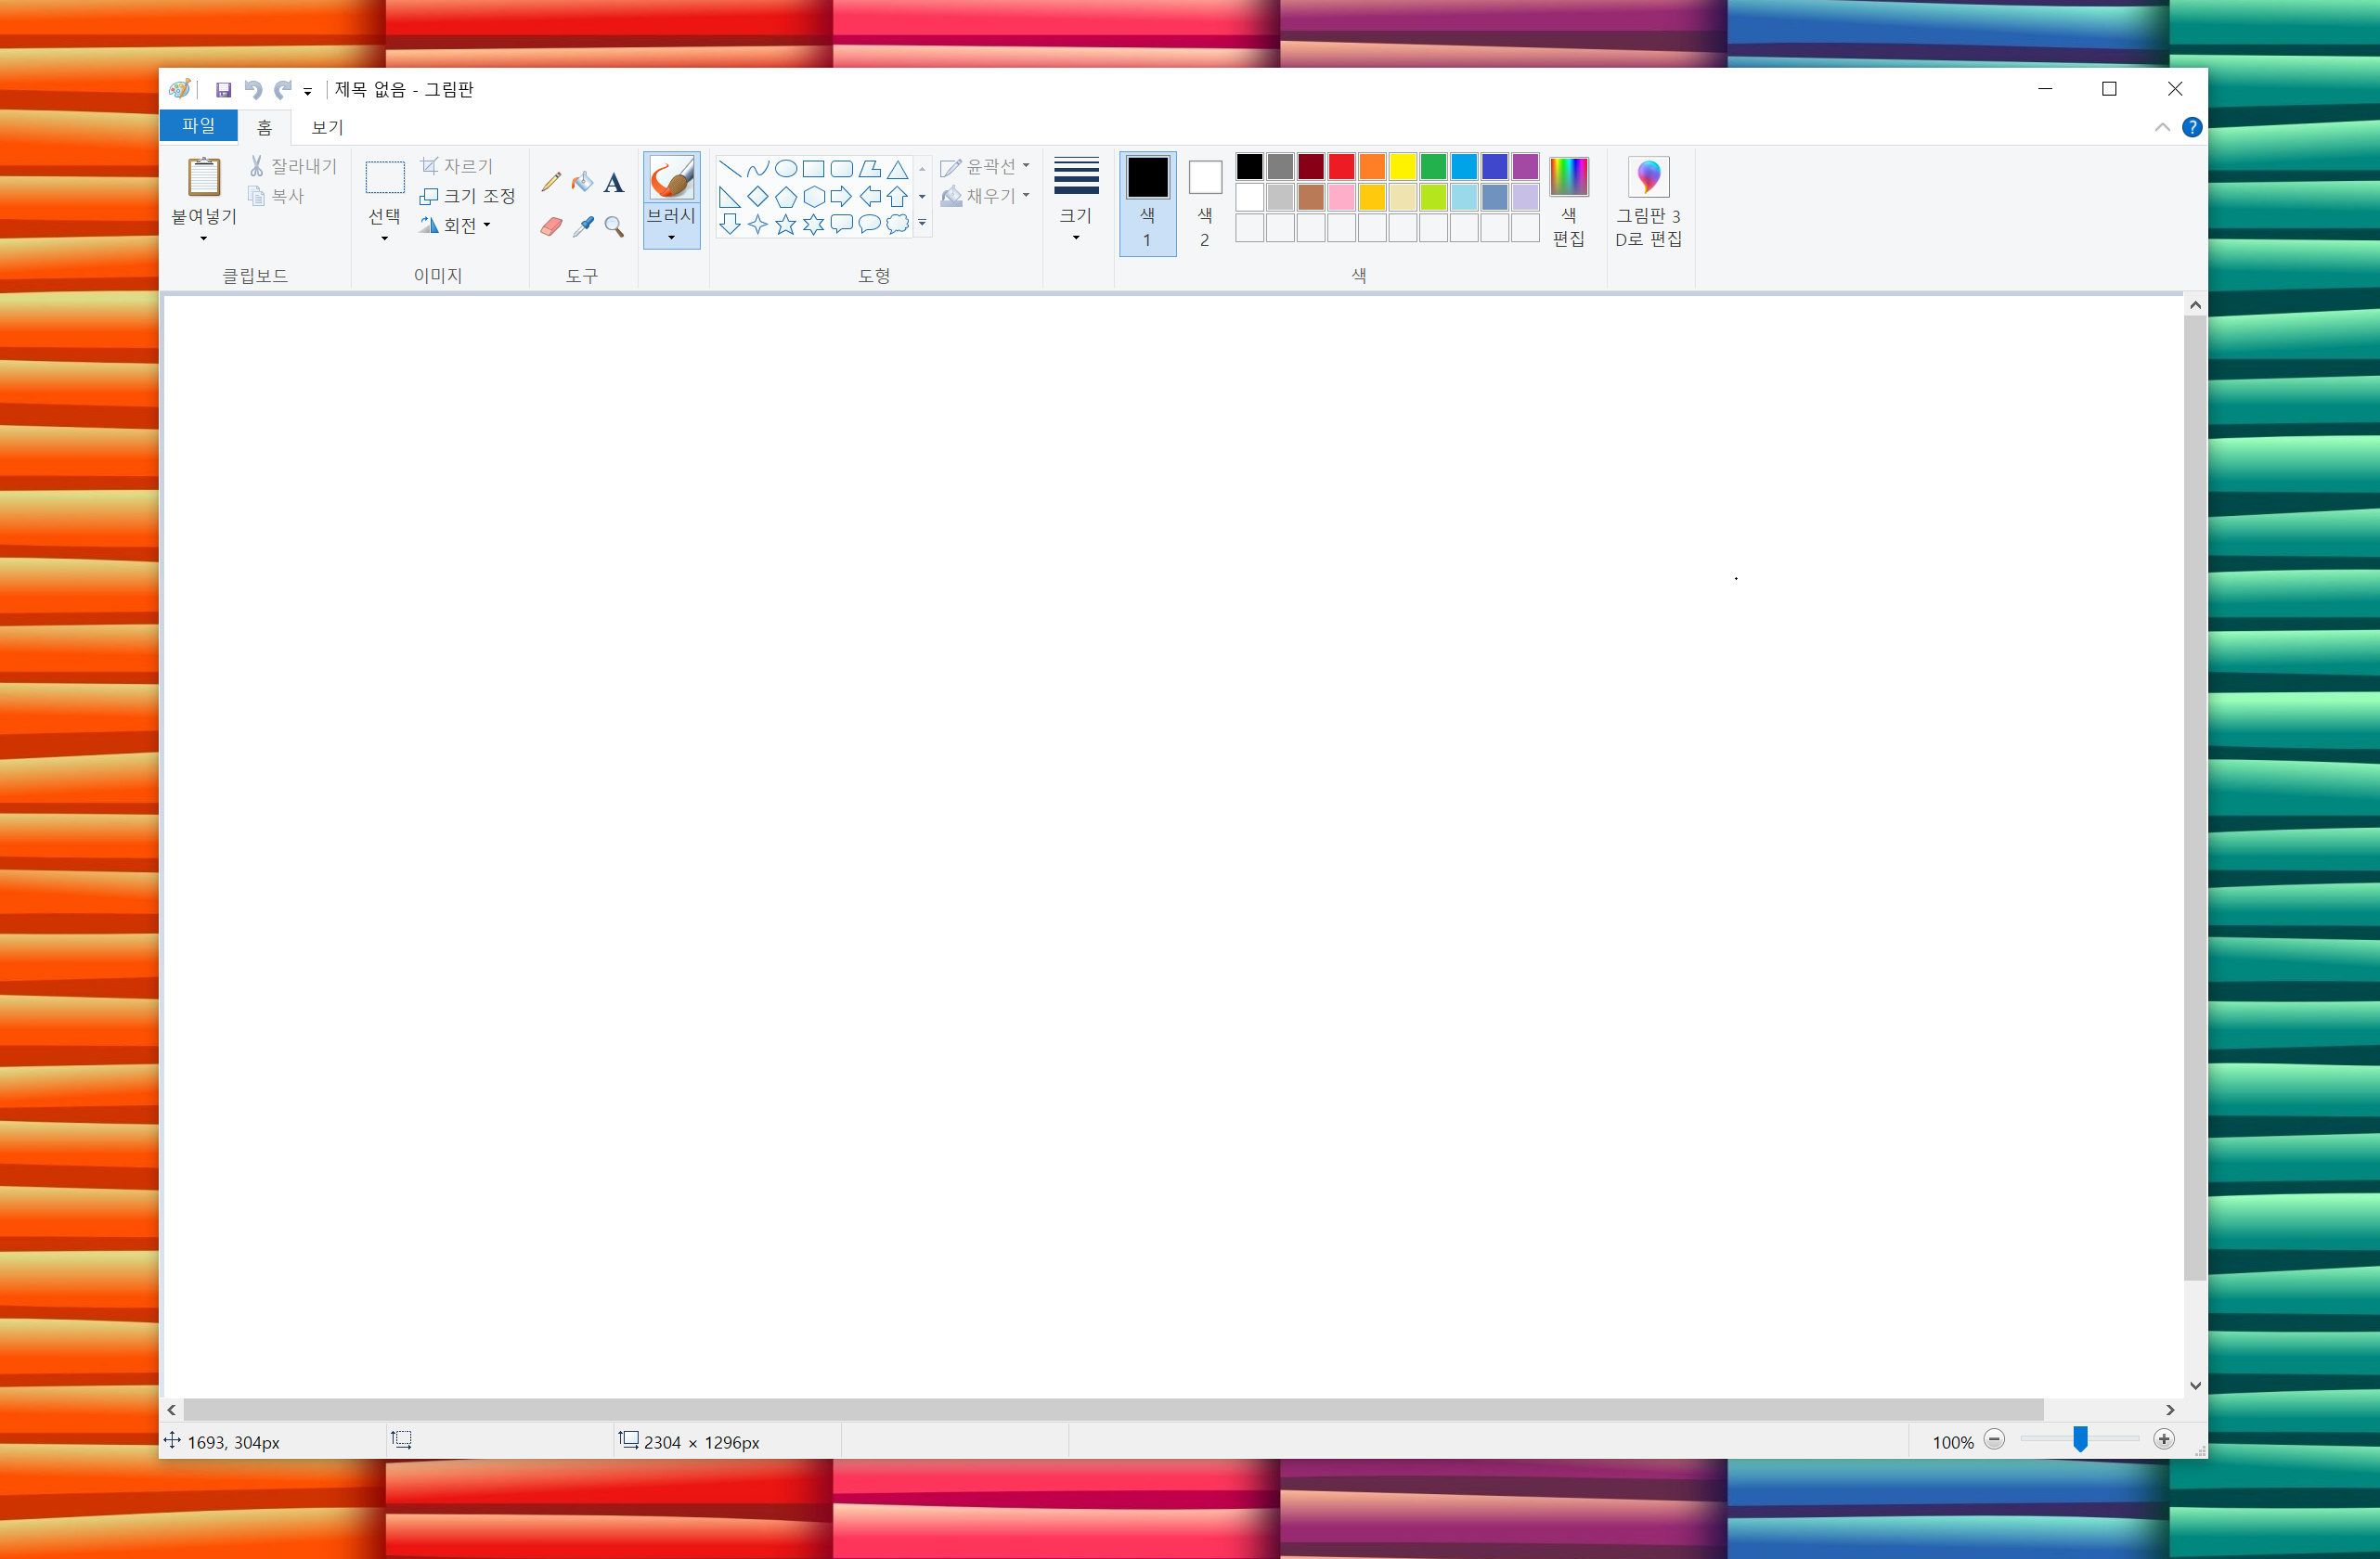2380x1559 pixels.
Task: Select the Pencil tool
Action: point(550,182)
